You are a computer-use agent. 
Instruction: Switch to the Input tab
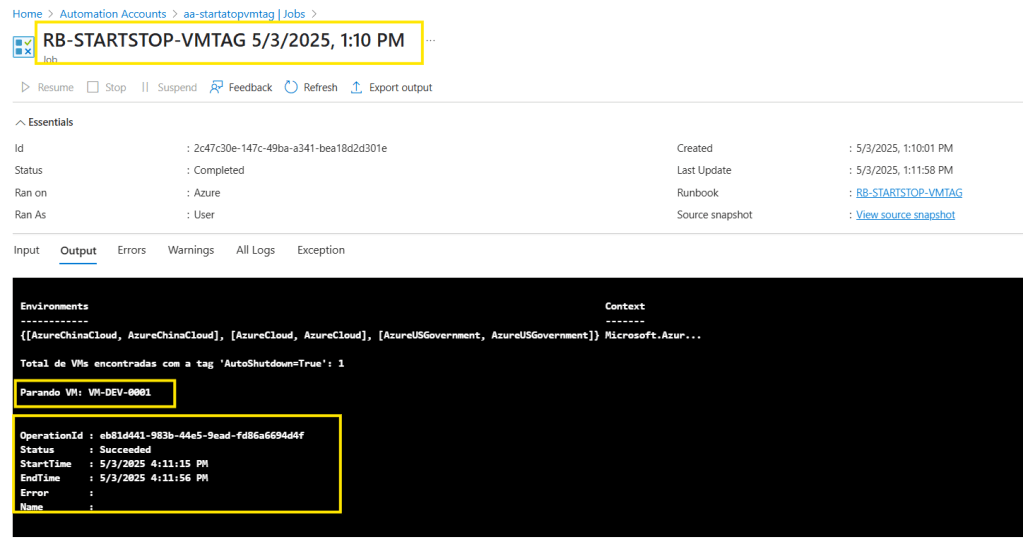point(27,250)
